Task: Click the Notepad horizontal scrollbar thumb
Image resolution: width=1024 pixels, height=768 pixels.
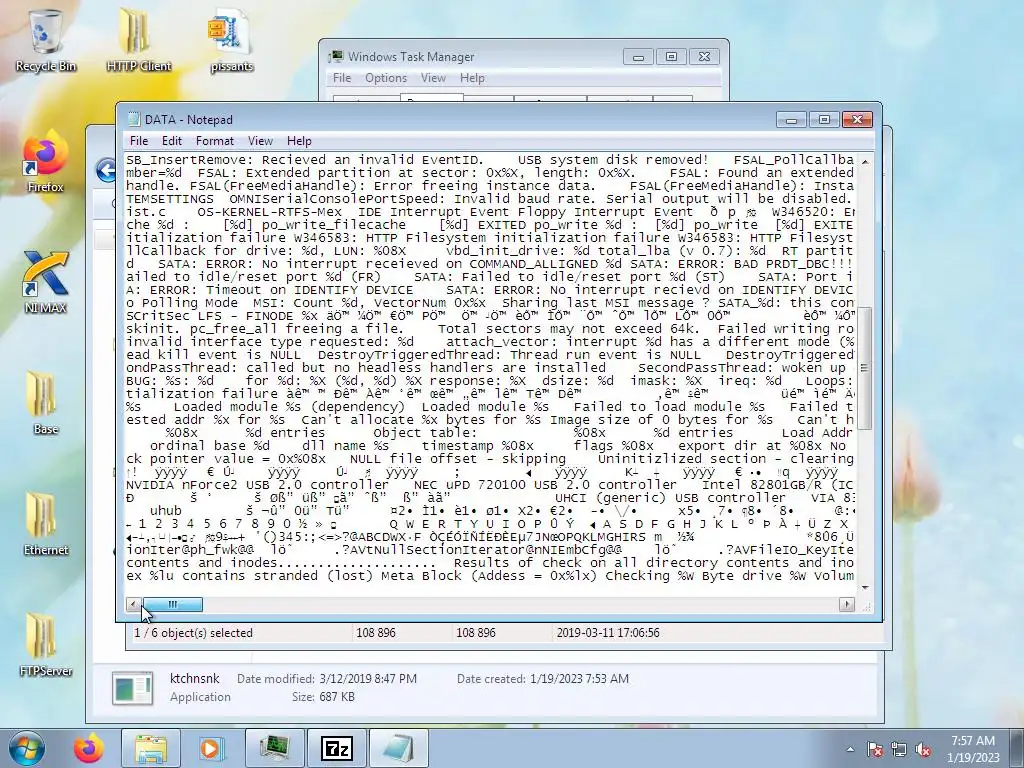Action: pyautogui.click(x=172, y=604)
